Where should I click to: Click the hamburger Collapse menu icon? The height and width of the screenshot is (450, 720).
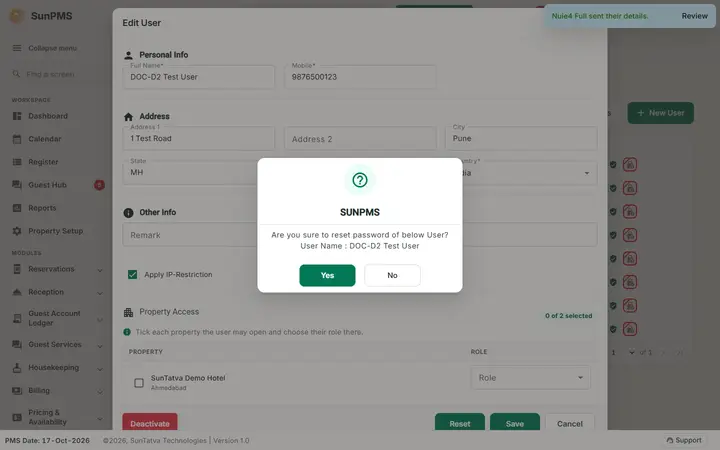tap(17, 48)
